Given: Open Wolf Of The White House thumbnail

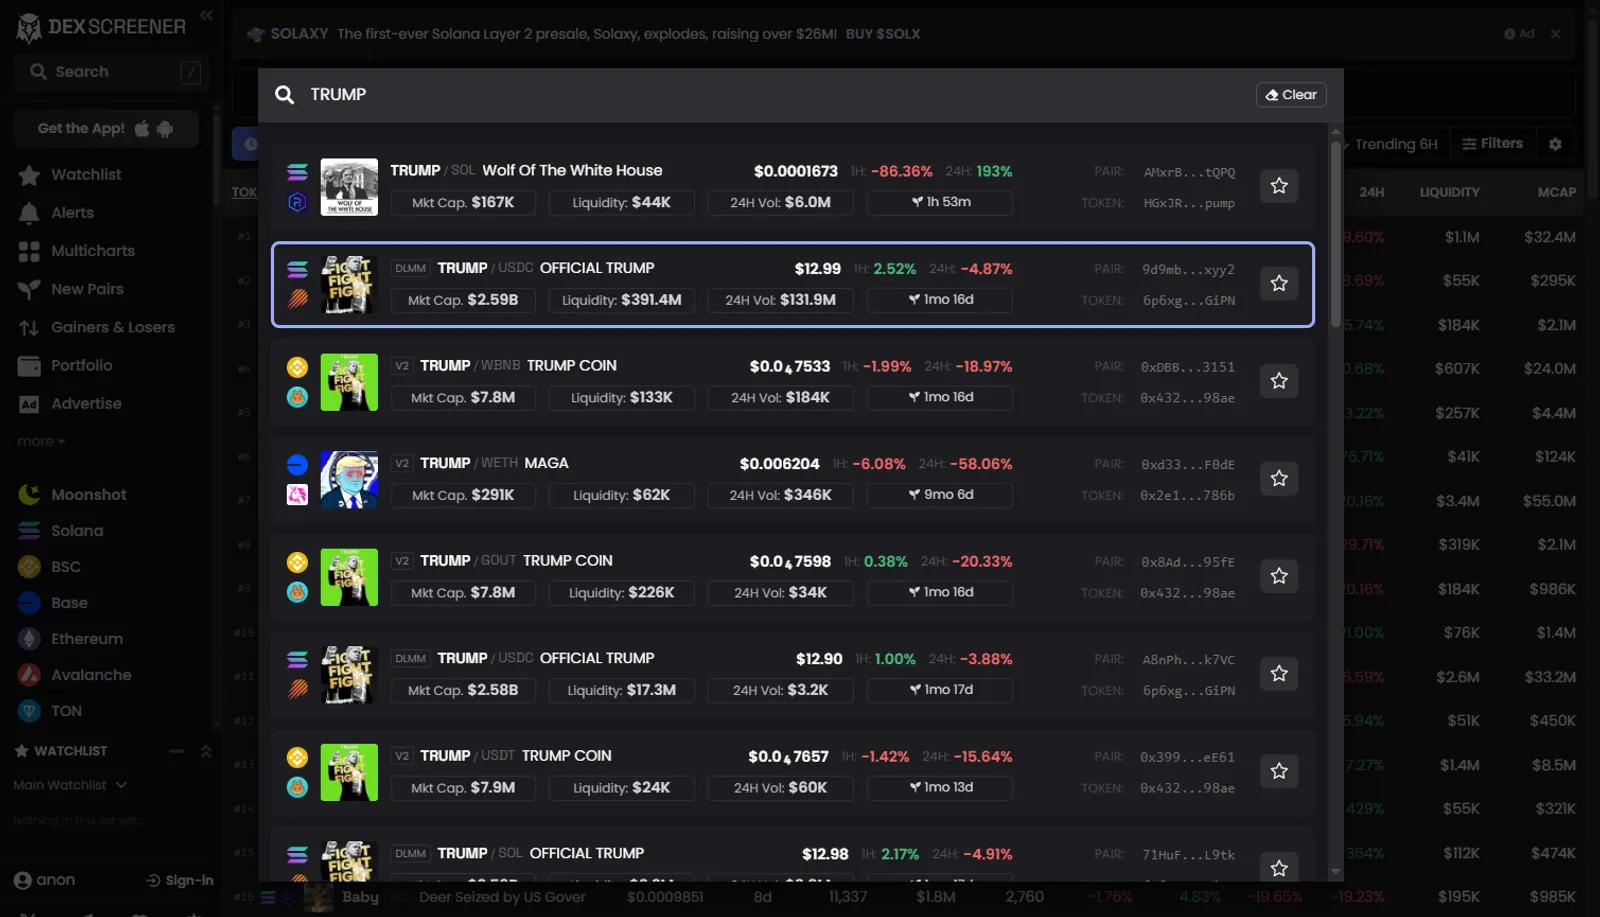Looking at the screenshot, I should click(349, 187).
